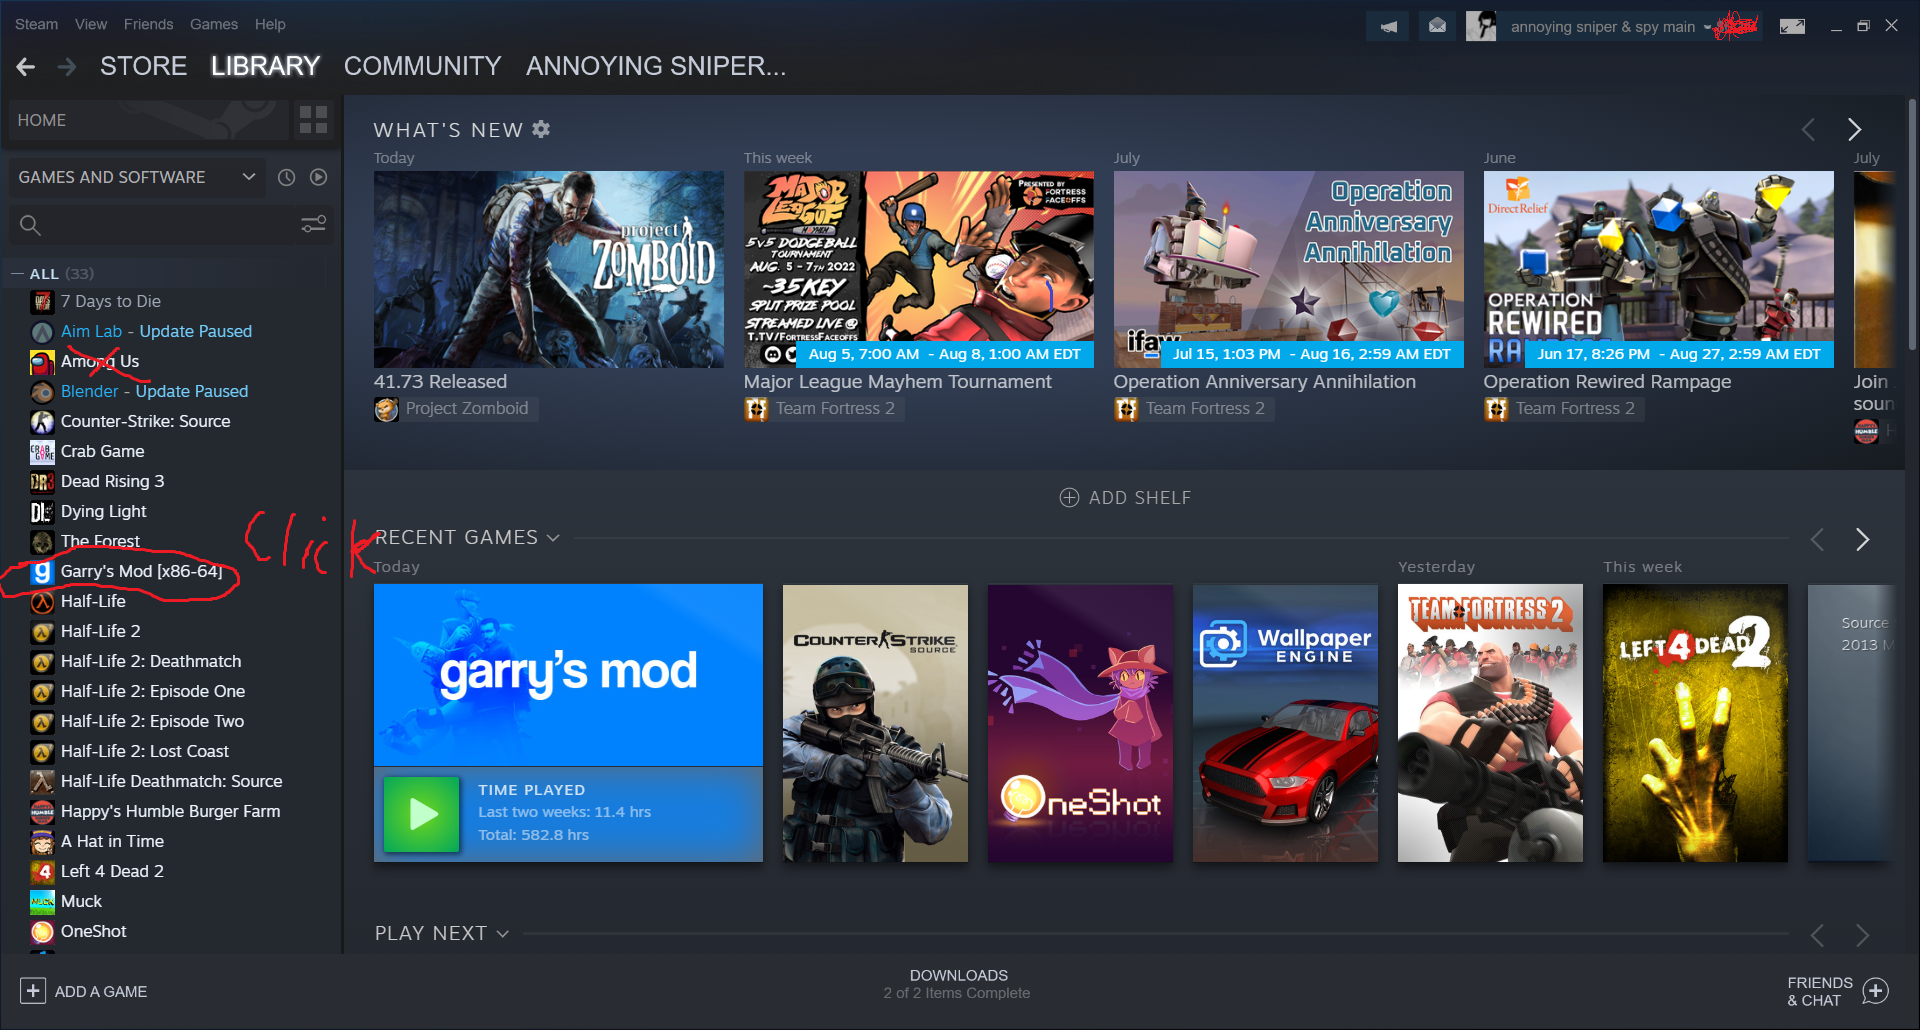Click the Left 4 Dead 2 list icon

pyautogui.click(x=42, y=872)
